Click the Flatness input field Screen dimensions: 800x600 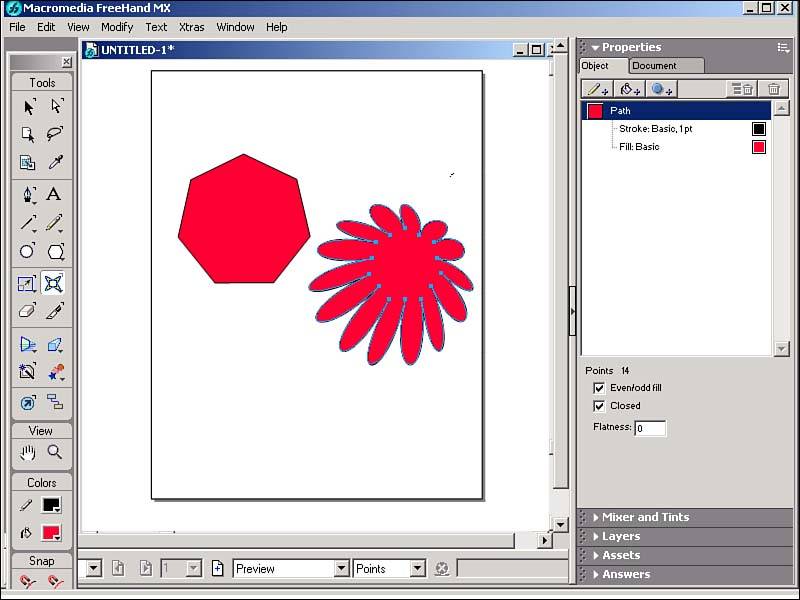650,428
